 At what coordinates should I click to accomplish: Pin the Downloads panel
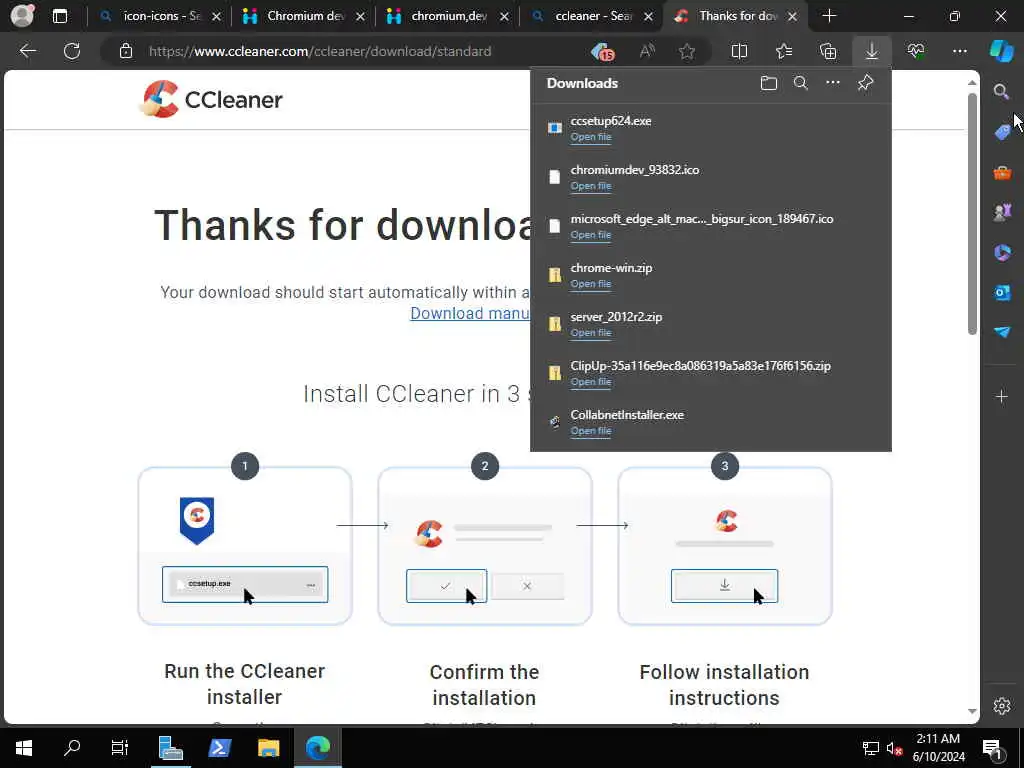(x=865, y=83)
